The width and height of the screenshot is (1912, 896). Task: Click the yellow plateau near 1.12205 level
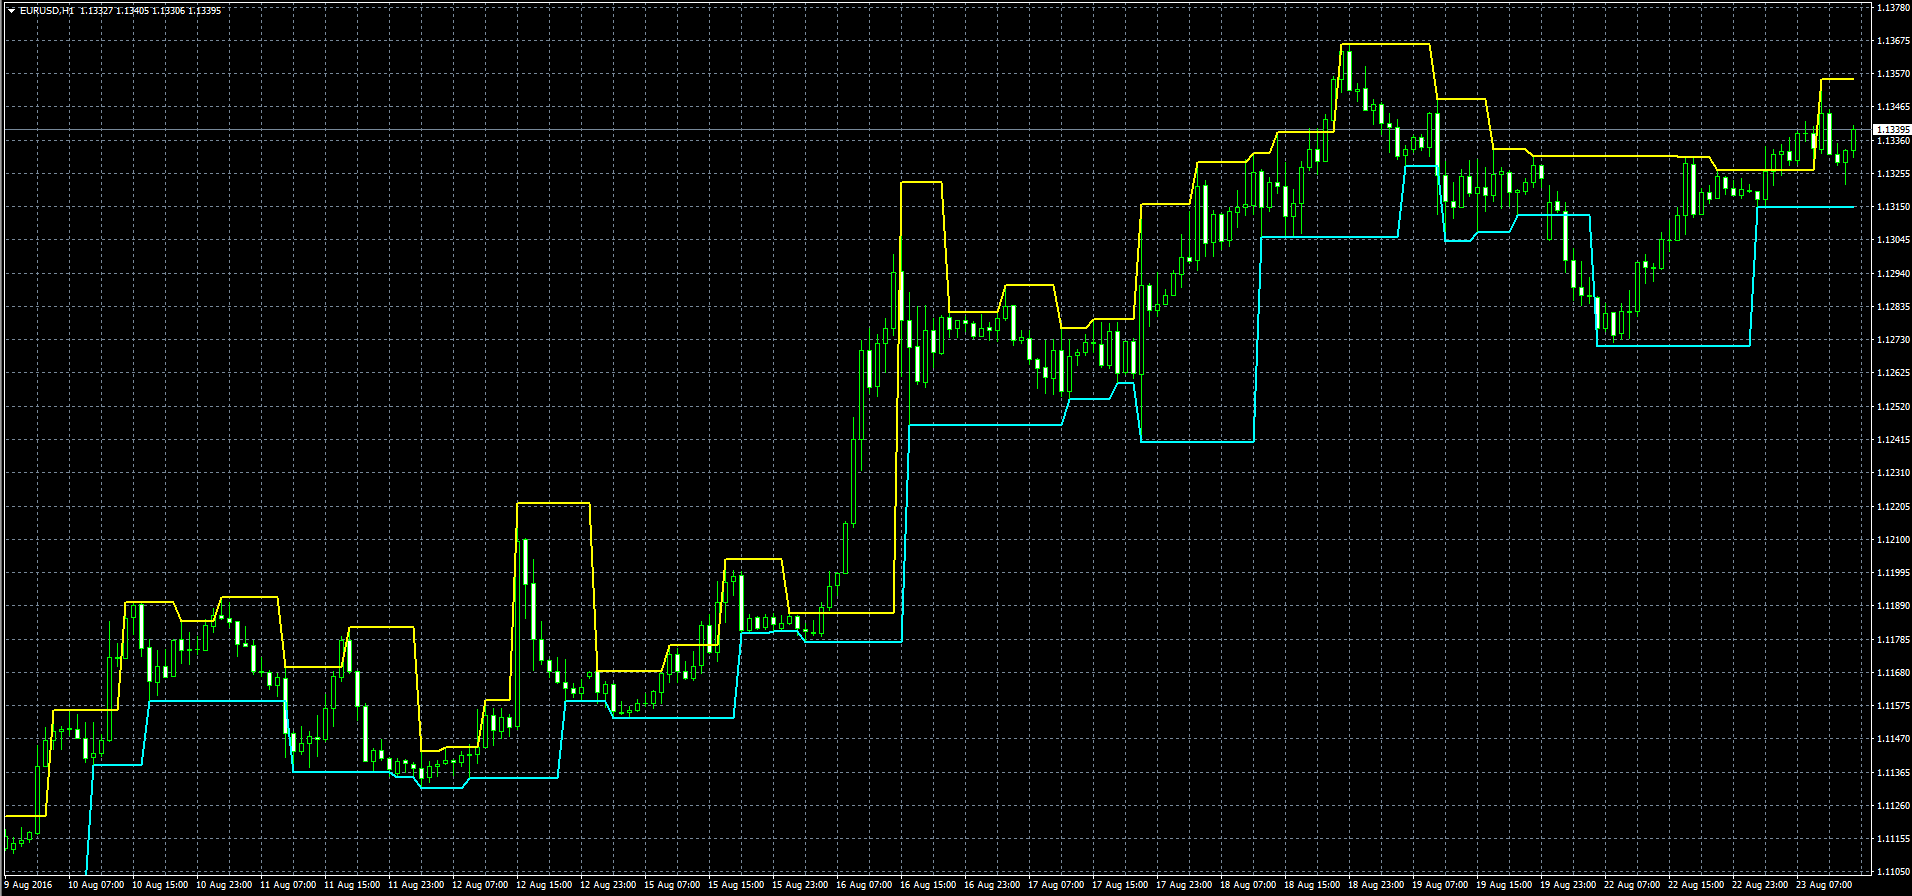553,503
